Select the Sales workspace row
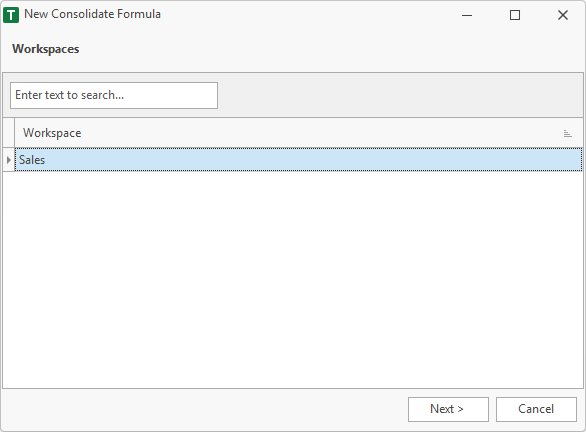This screenshot has height=432, width=586. (299, 160)
